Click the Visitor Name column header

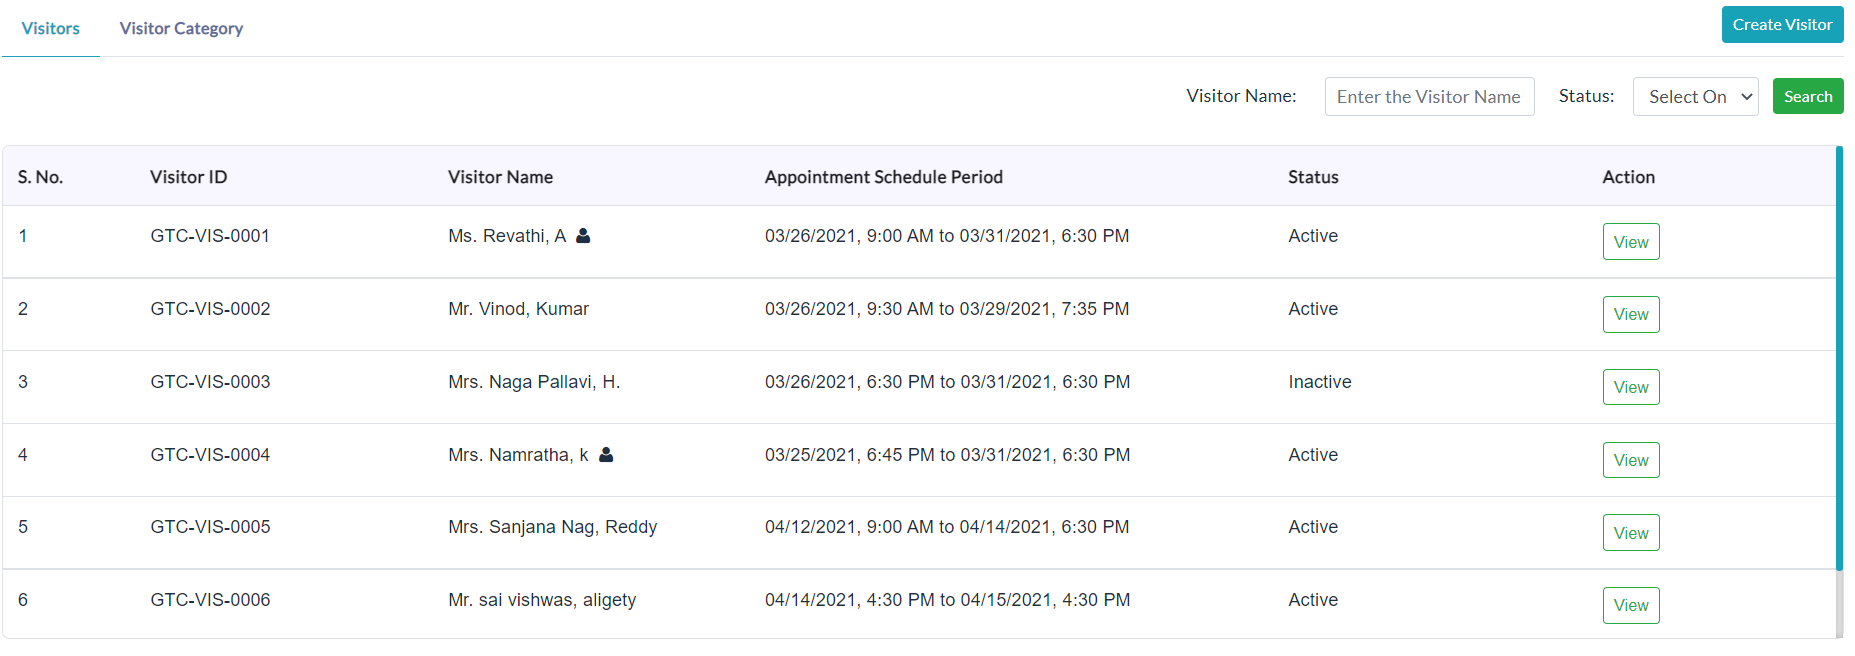coord(500,177)
